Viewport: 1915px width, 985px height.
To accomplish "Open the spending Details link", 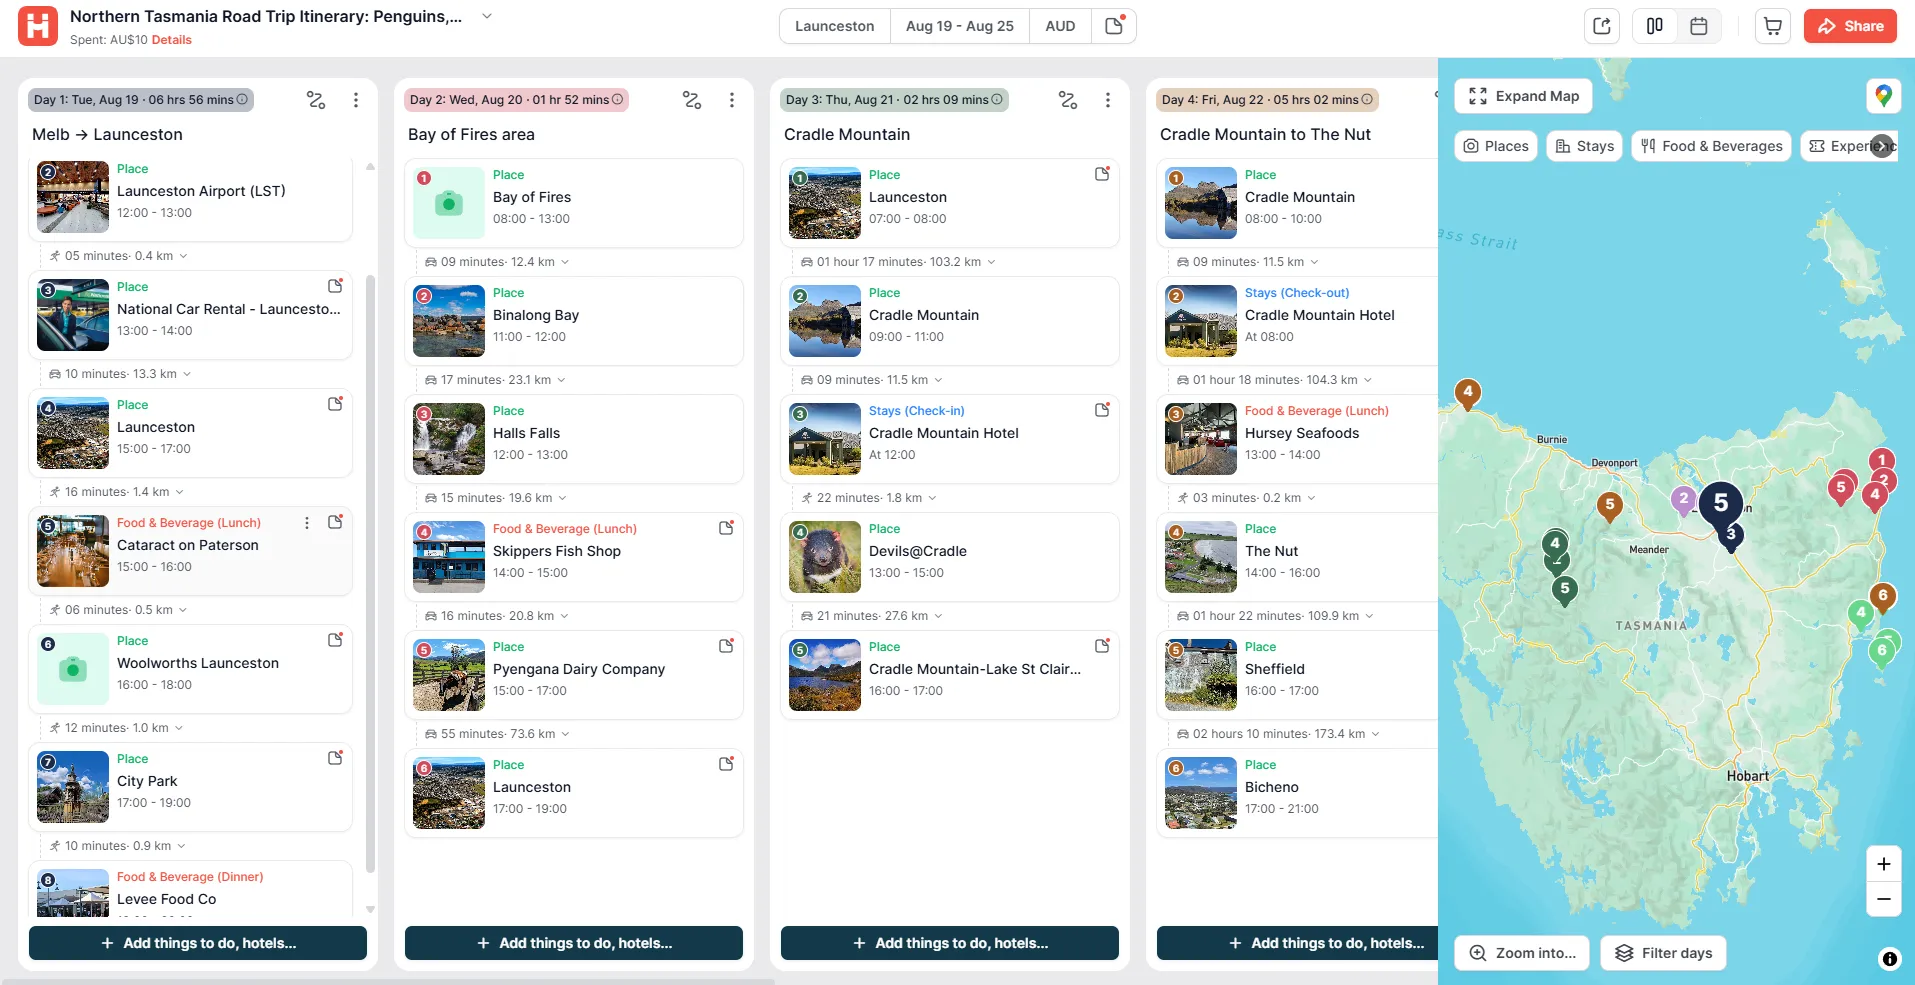I will (x=172, y=40).
